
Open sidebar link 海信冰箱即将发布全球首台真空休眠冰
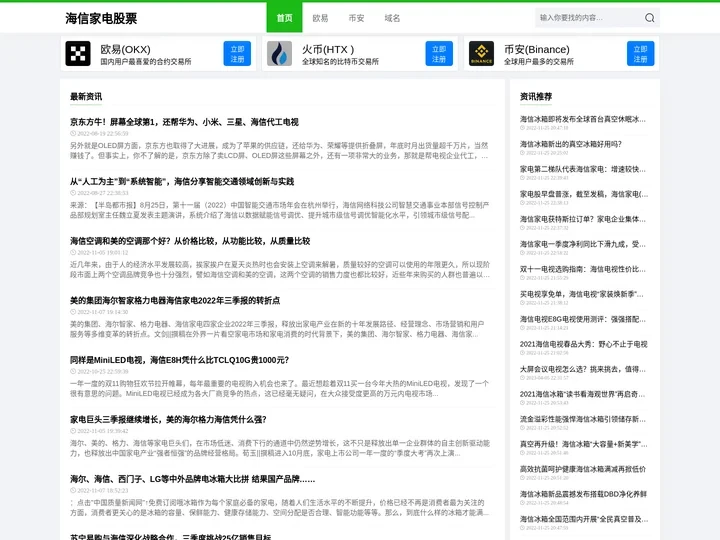point(583,119)
